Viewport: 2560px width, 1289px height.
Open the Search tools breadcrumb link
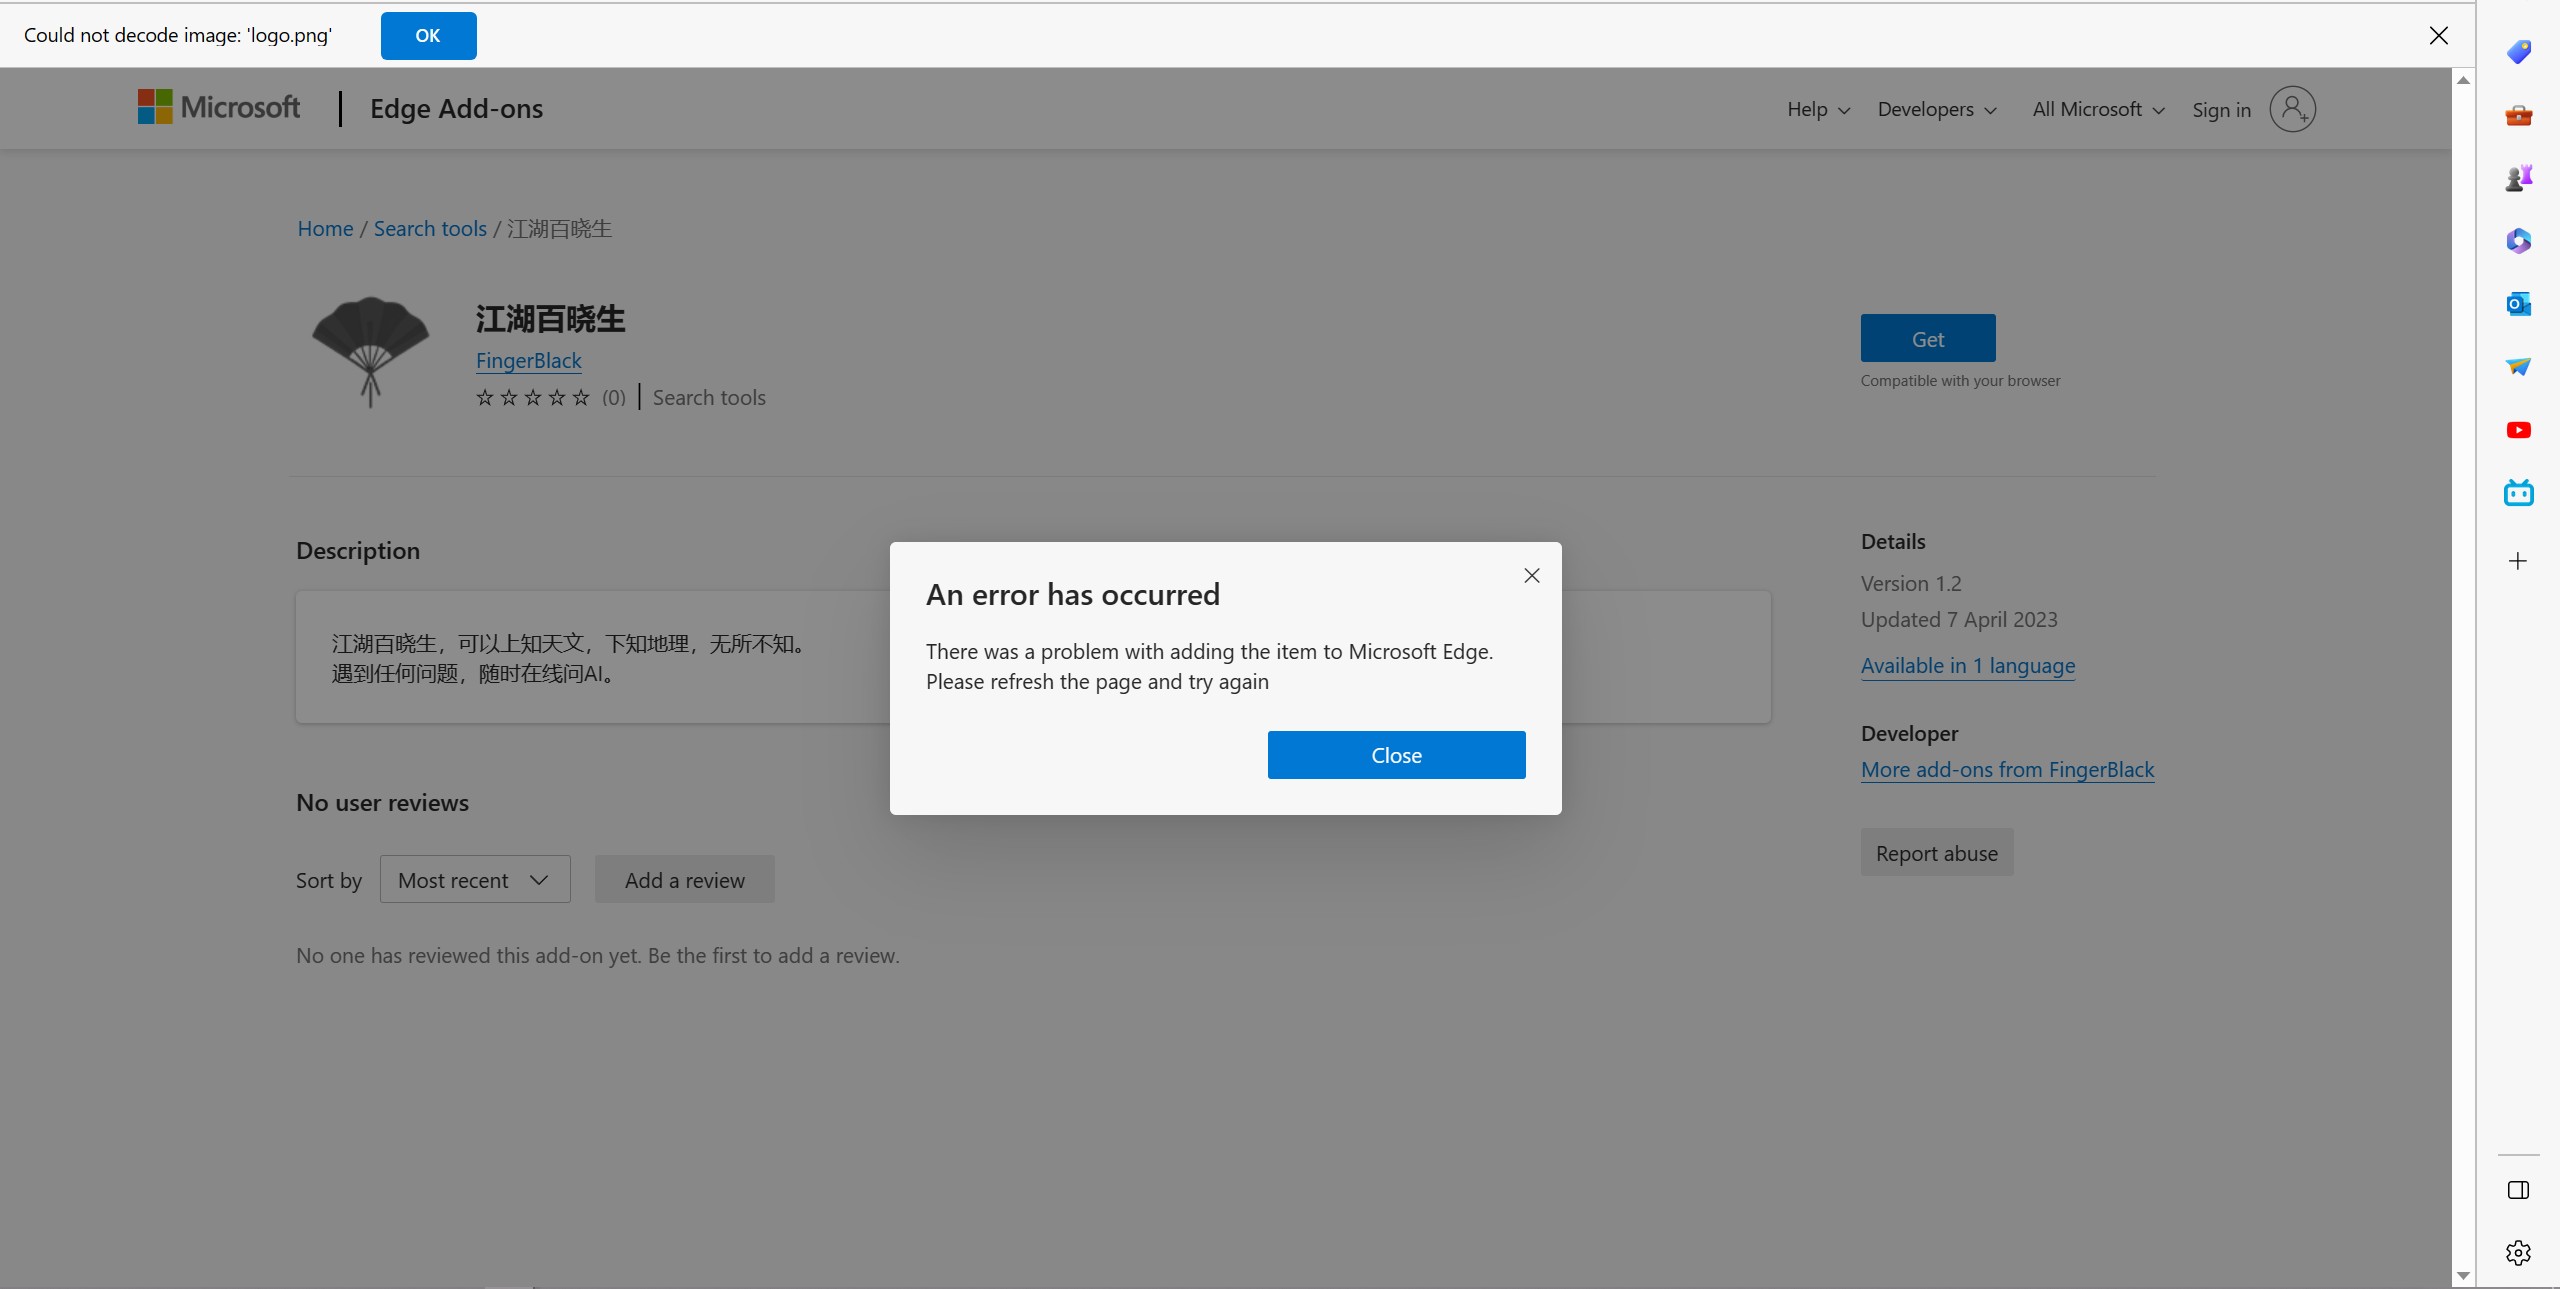tap(430, 229)
